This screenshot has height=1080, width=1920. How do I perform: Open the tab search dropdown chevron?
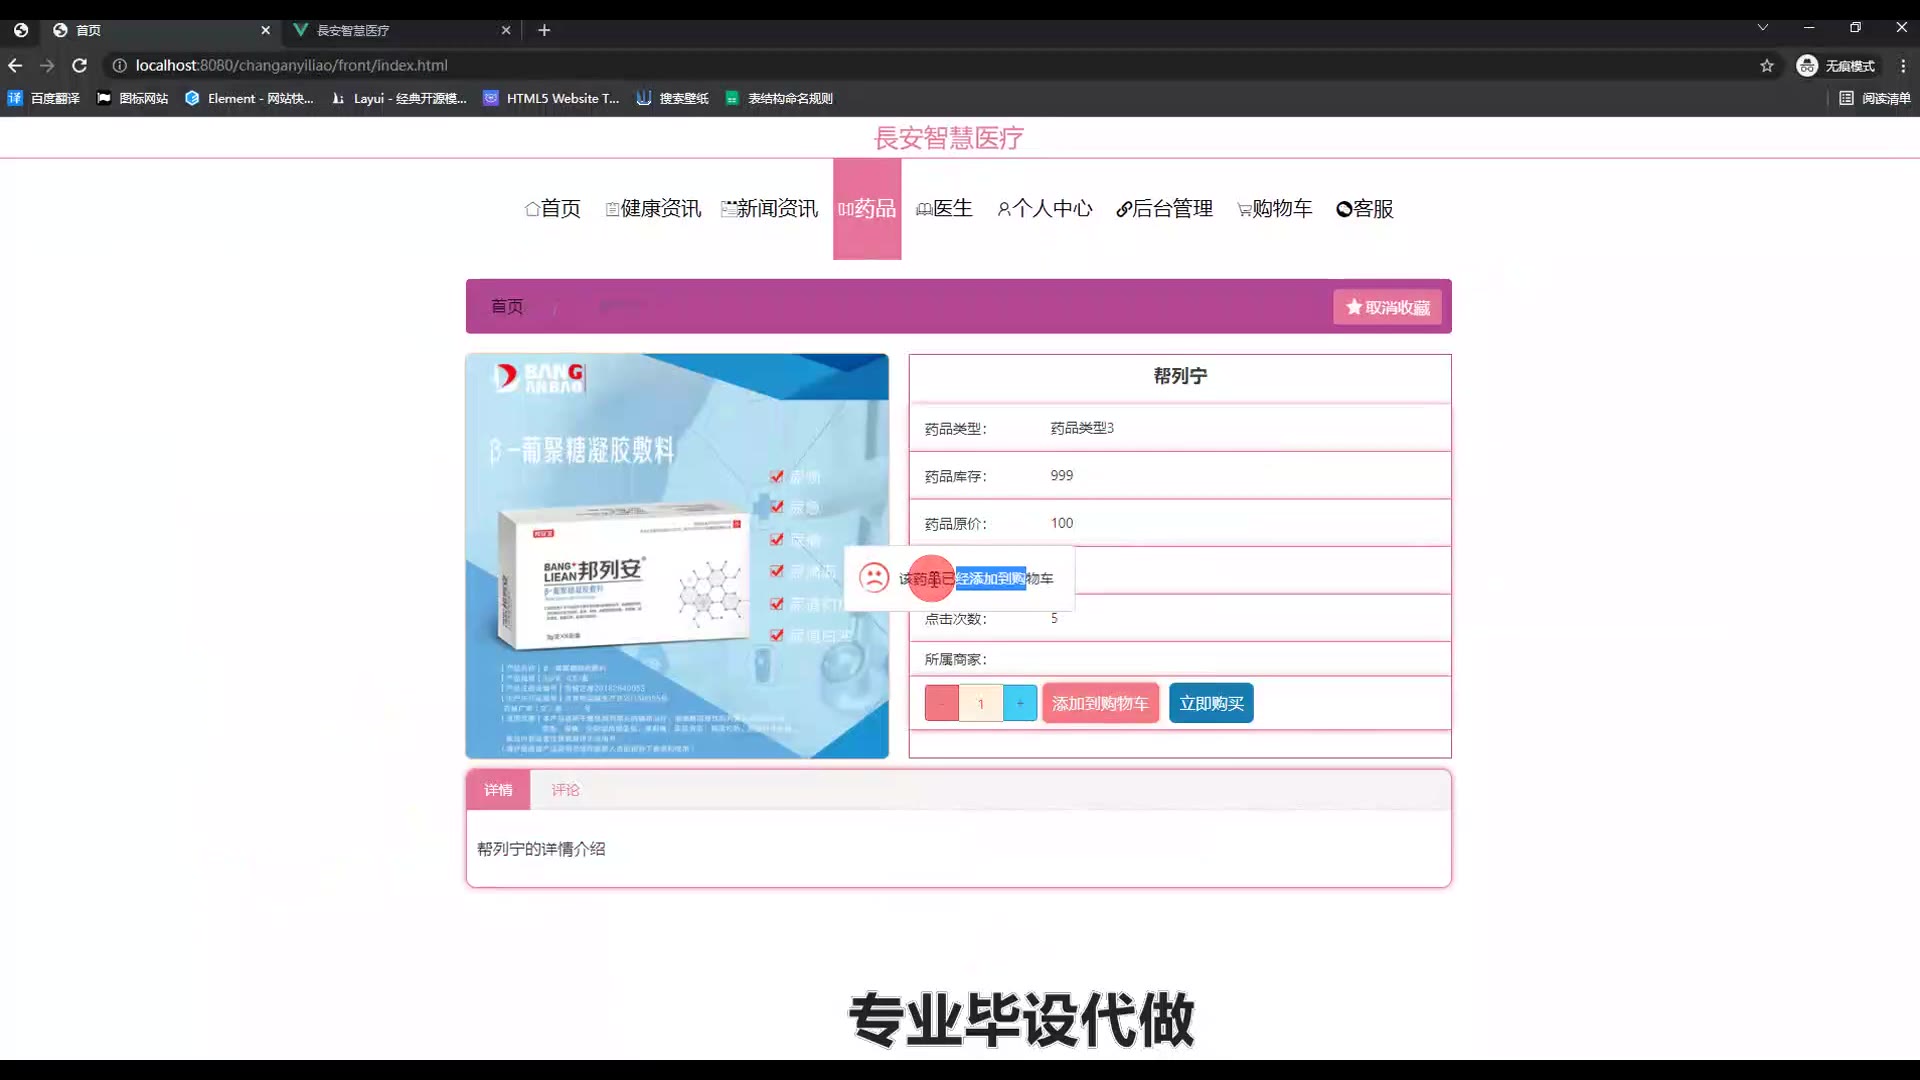pos(1763,27)
